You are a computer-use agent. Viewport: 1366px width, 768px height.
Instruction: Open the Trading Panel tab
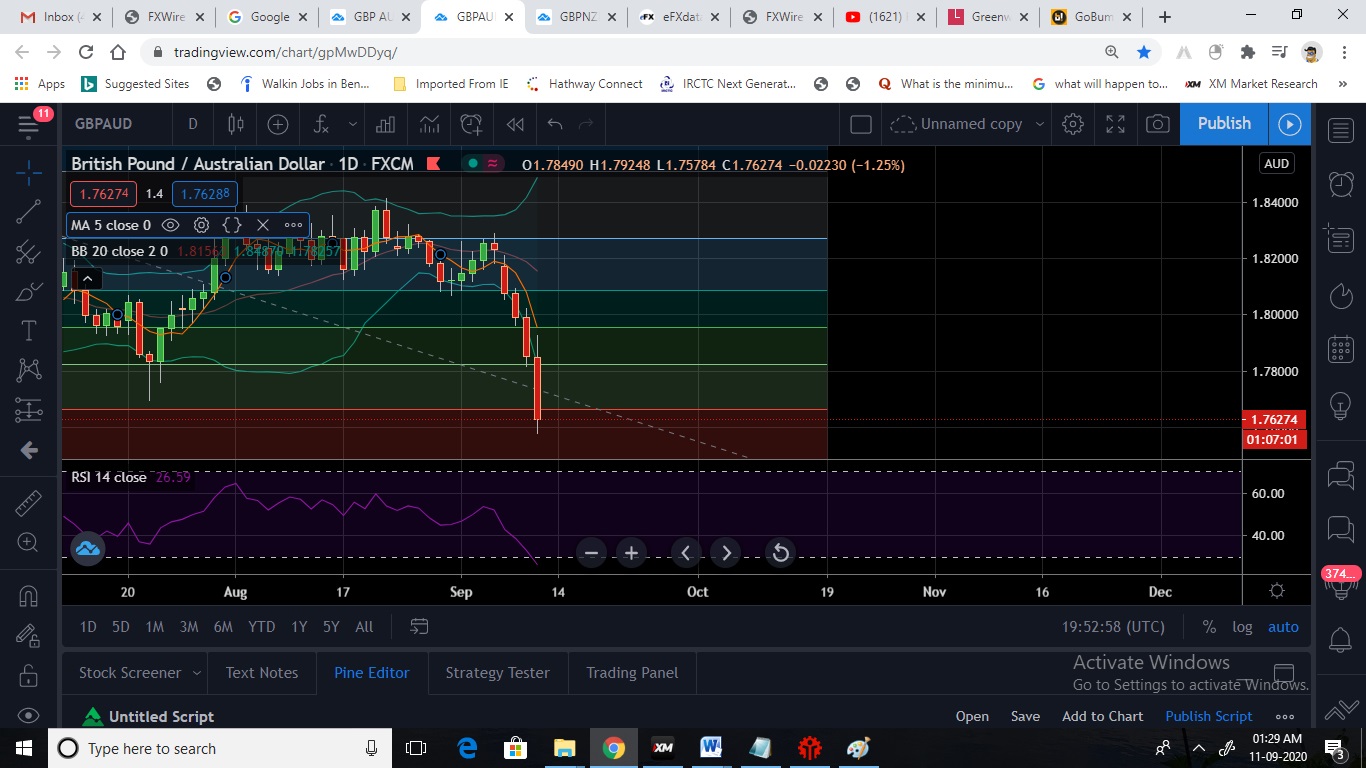632,673
